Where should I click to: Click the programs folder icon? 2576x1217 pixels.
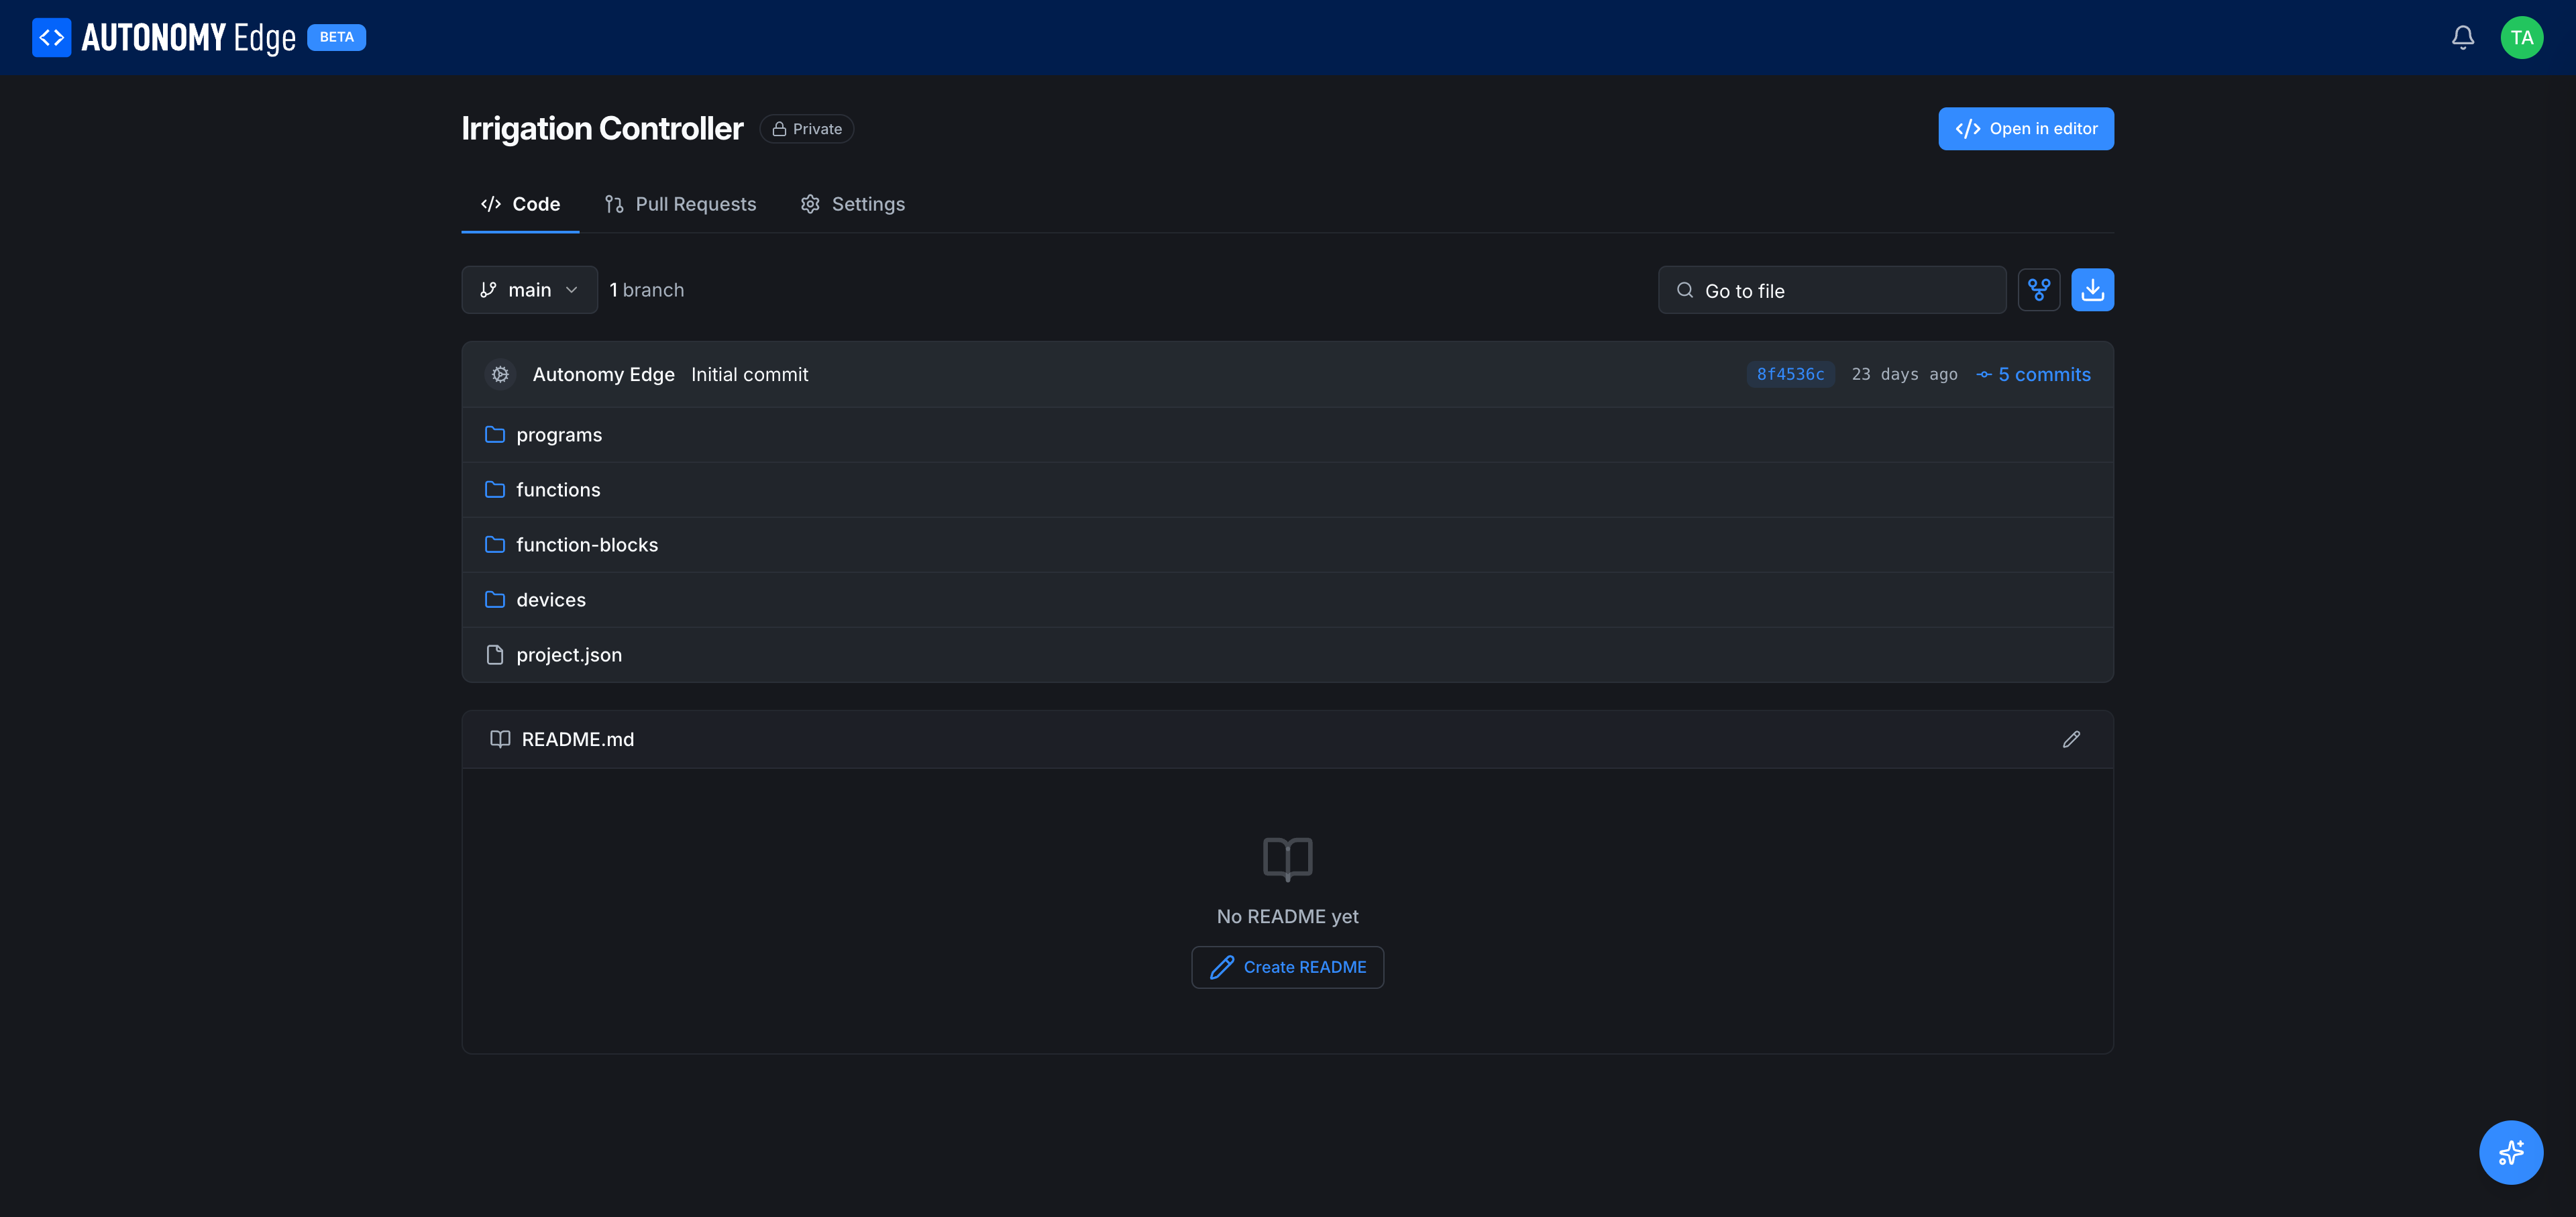click(x=494, y=434)
